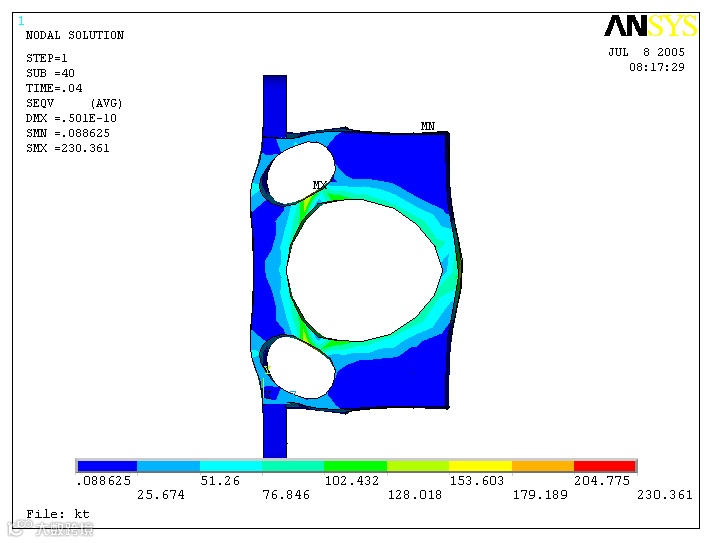Image resolution: width=708 pixels, height=543 pixels.
Task: Click the JUL 8 2005 date
Action: coord(646,52)
